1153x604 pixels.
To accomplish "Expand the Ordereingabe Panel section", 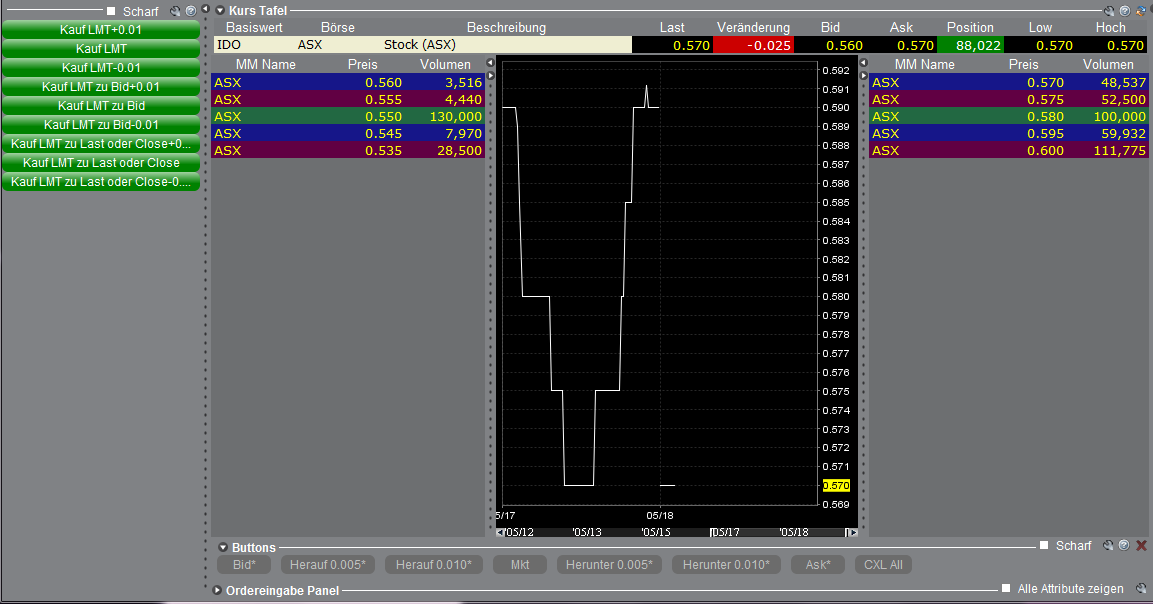I will 217,590.
